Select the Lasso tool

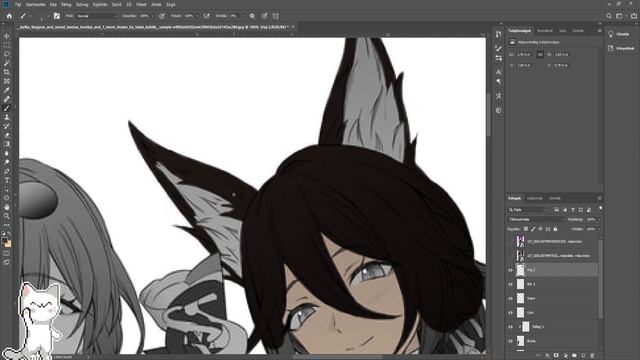(7, 54)
